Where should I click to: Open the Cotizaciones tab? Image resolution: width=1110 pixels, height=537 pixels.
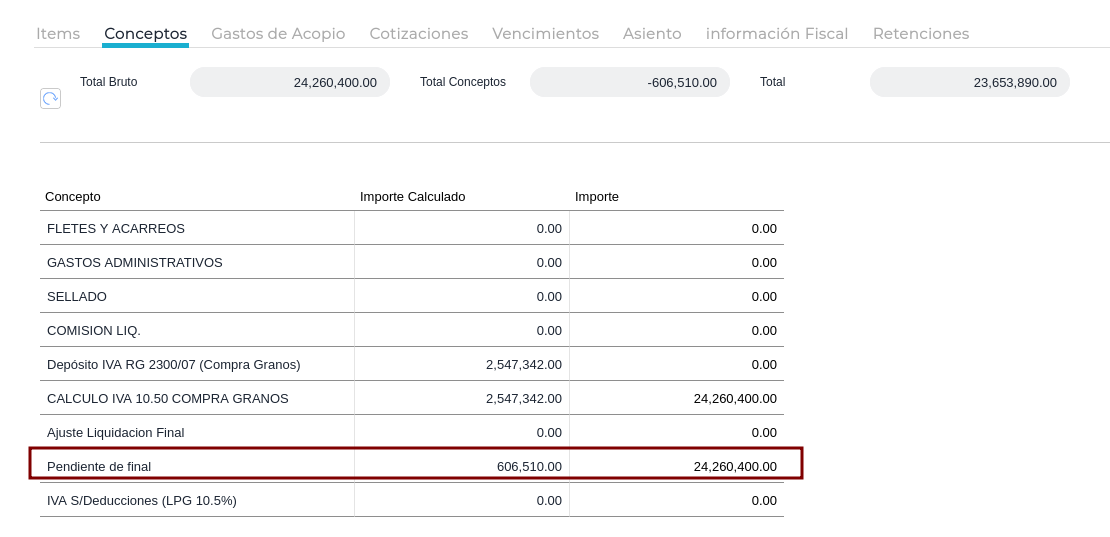tap(419, 33)
